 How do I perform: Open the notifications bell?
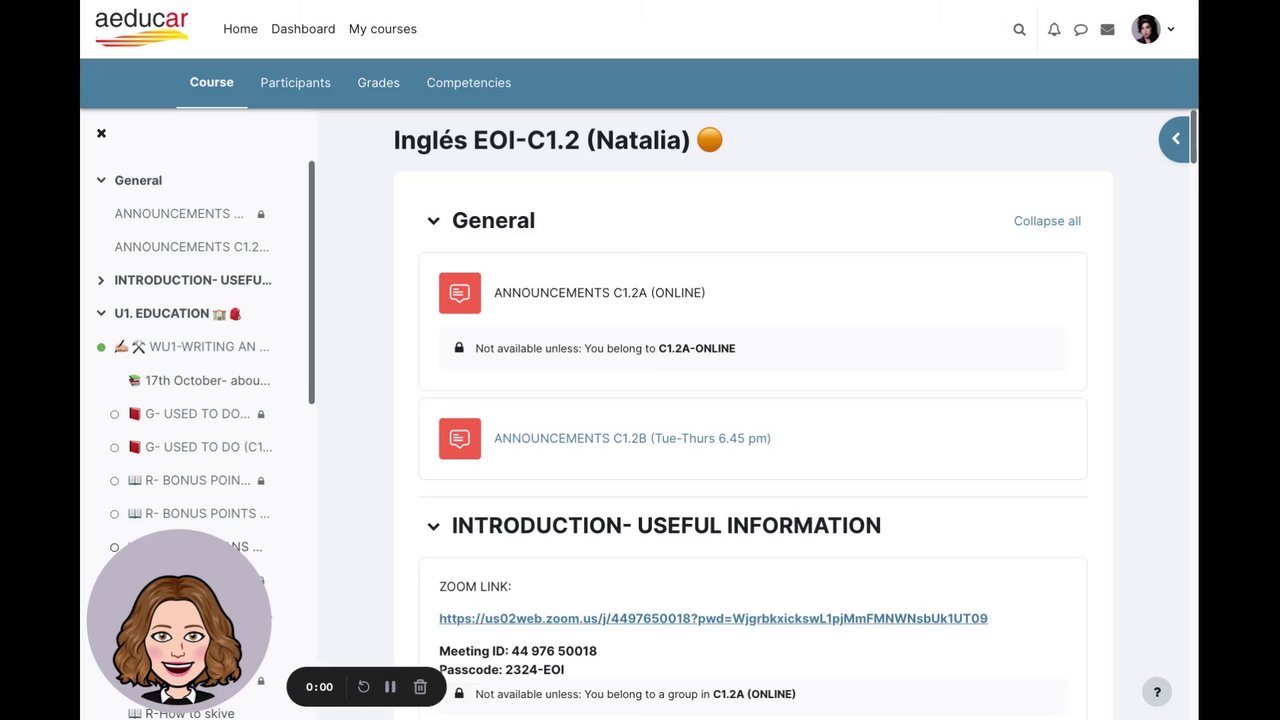pyautogui.click(x=1054, y=30)
